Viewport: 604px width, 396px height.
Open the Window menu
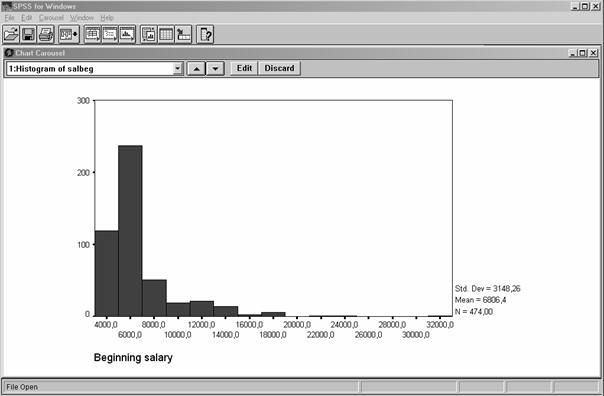[x=82, y=18]
